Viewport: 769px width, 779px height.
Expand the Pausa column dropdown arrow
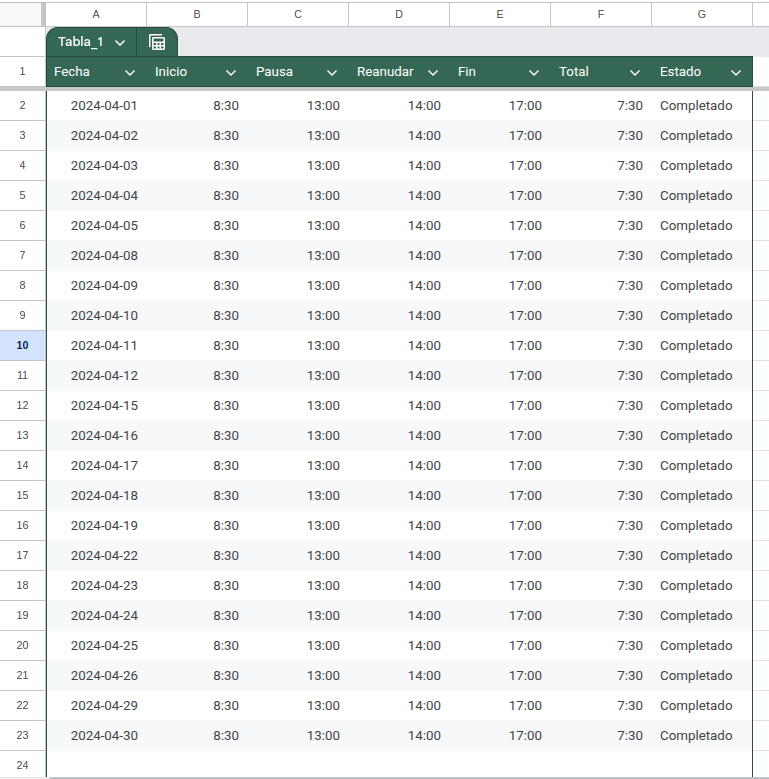click(x=332, y=72)
